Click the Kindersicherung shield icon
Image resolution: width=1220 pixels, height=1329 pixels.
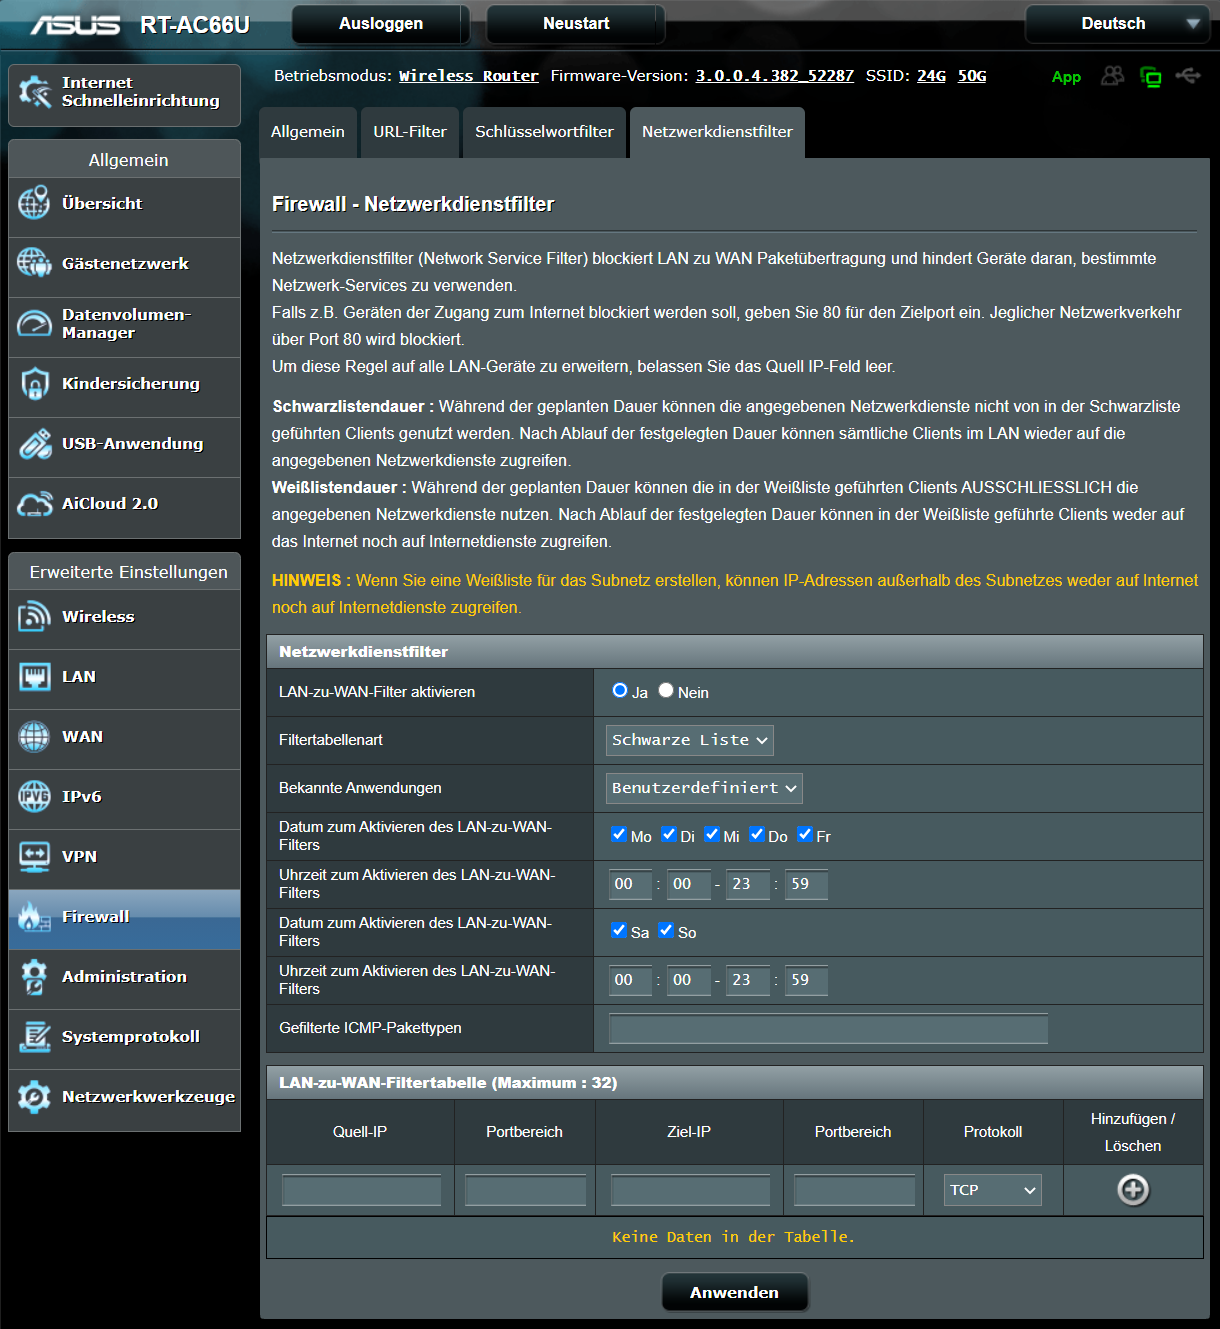(34, 384)
